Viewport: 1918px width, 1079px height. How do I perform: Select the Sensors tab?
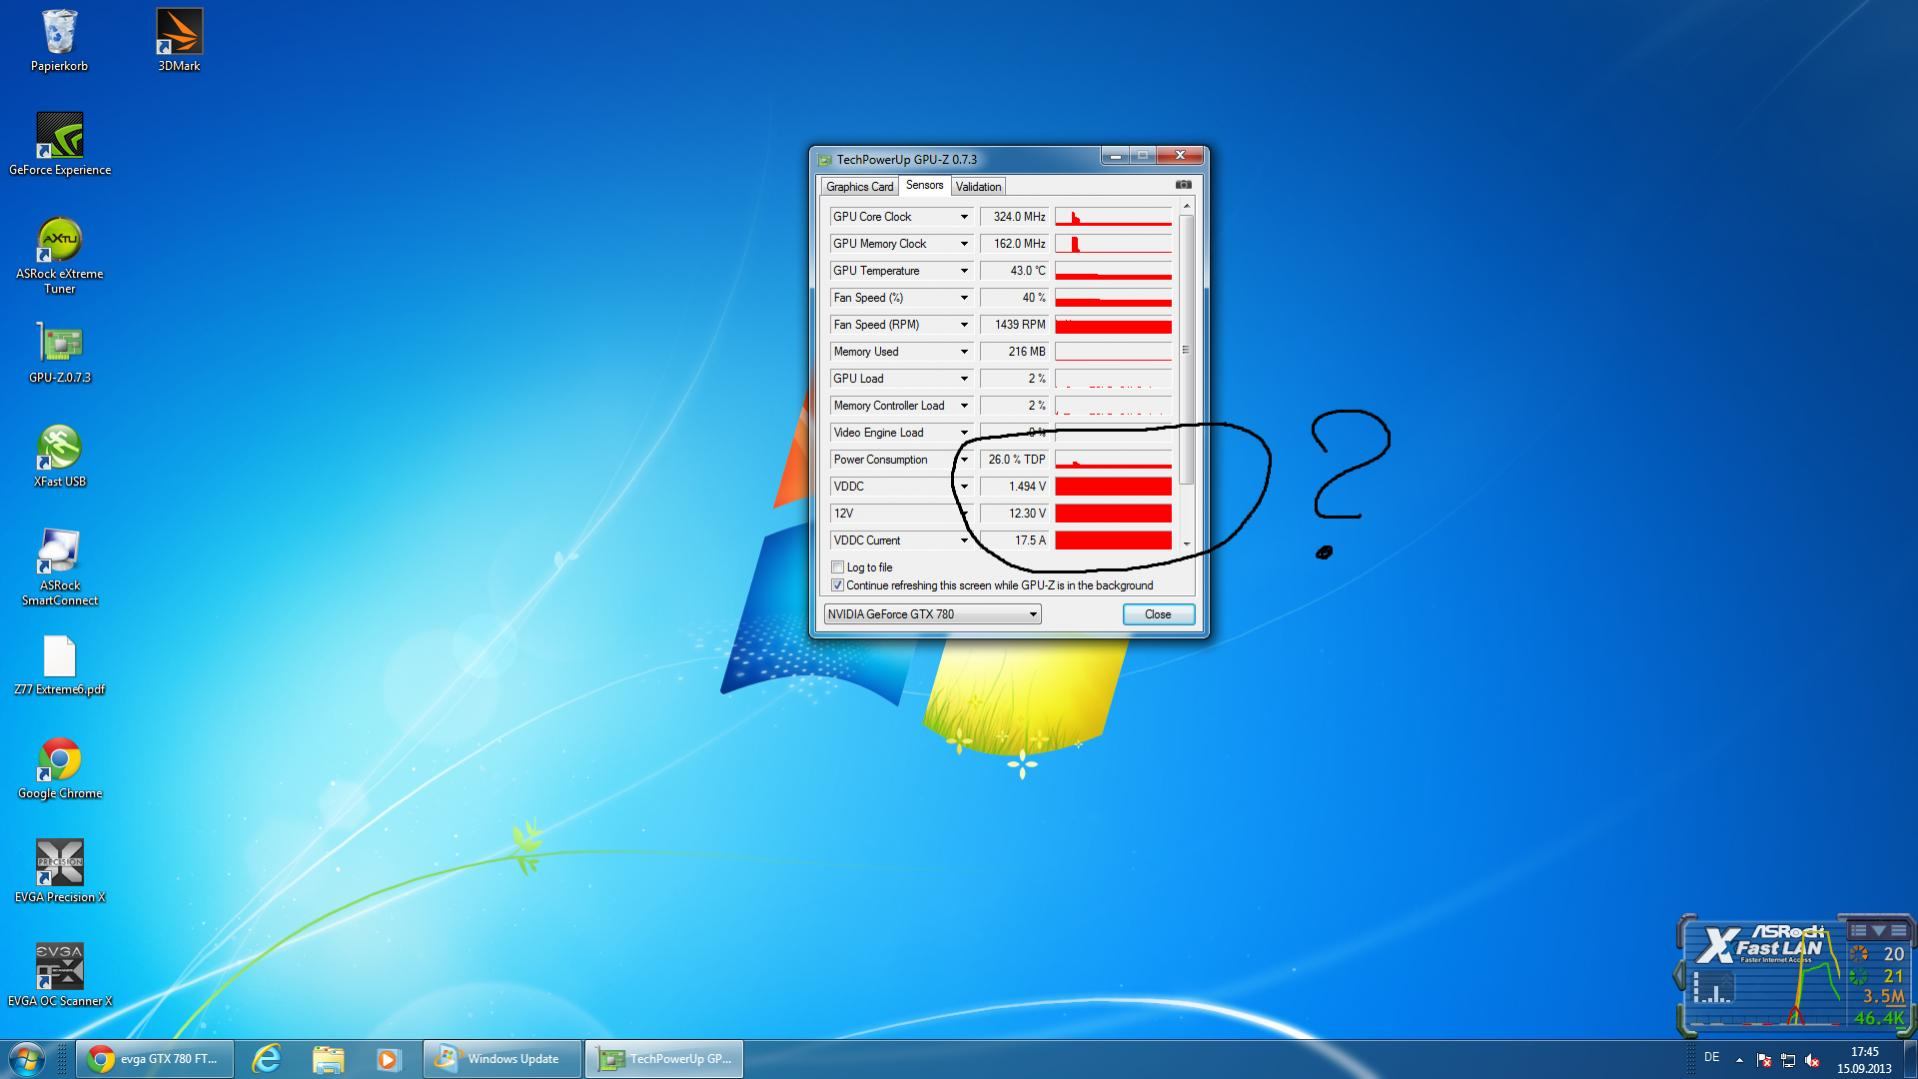924,185
